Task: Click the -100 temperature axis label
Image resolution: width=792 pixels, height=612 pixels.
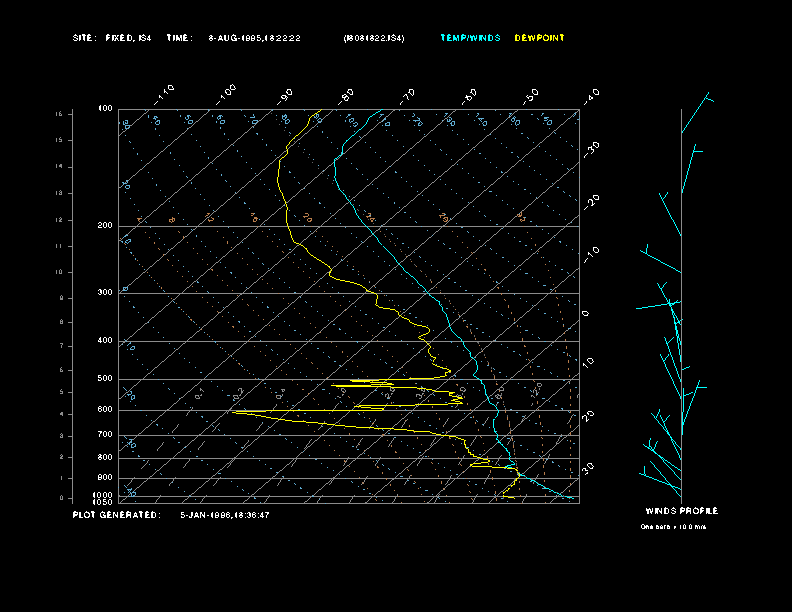Action: (x=225, y=94)
